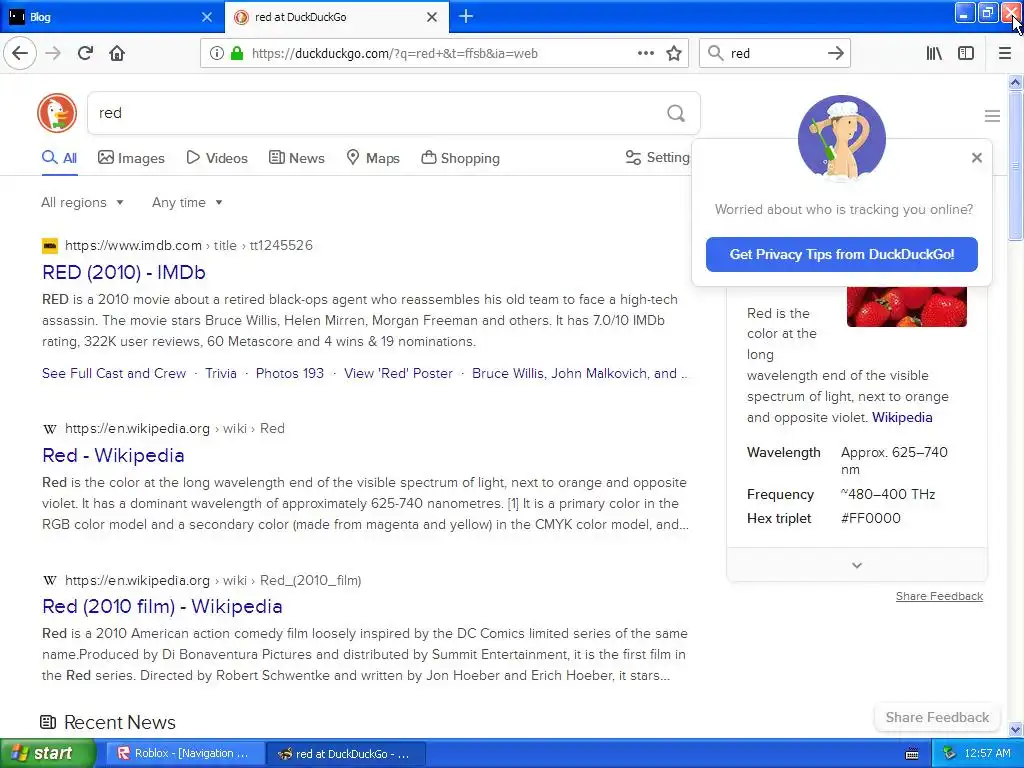Image resolution: width=1024 pixels, height=768 pixels.
Task: Open the All regions dropdown
Action: (82, 202)
